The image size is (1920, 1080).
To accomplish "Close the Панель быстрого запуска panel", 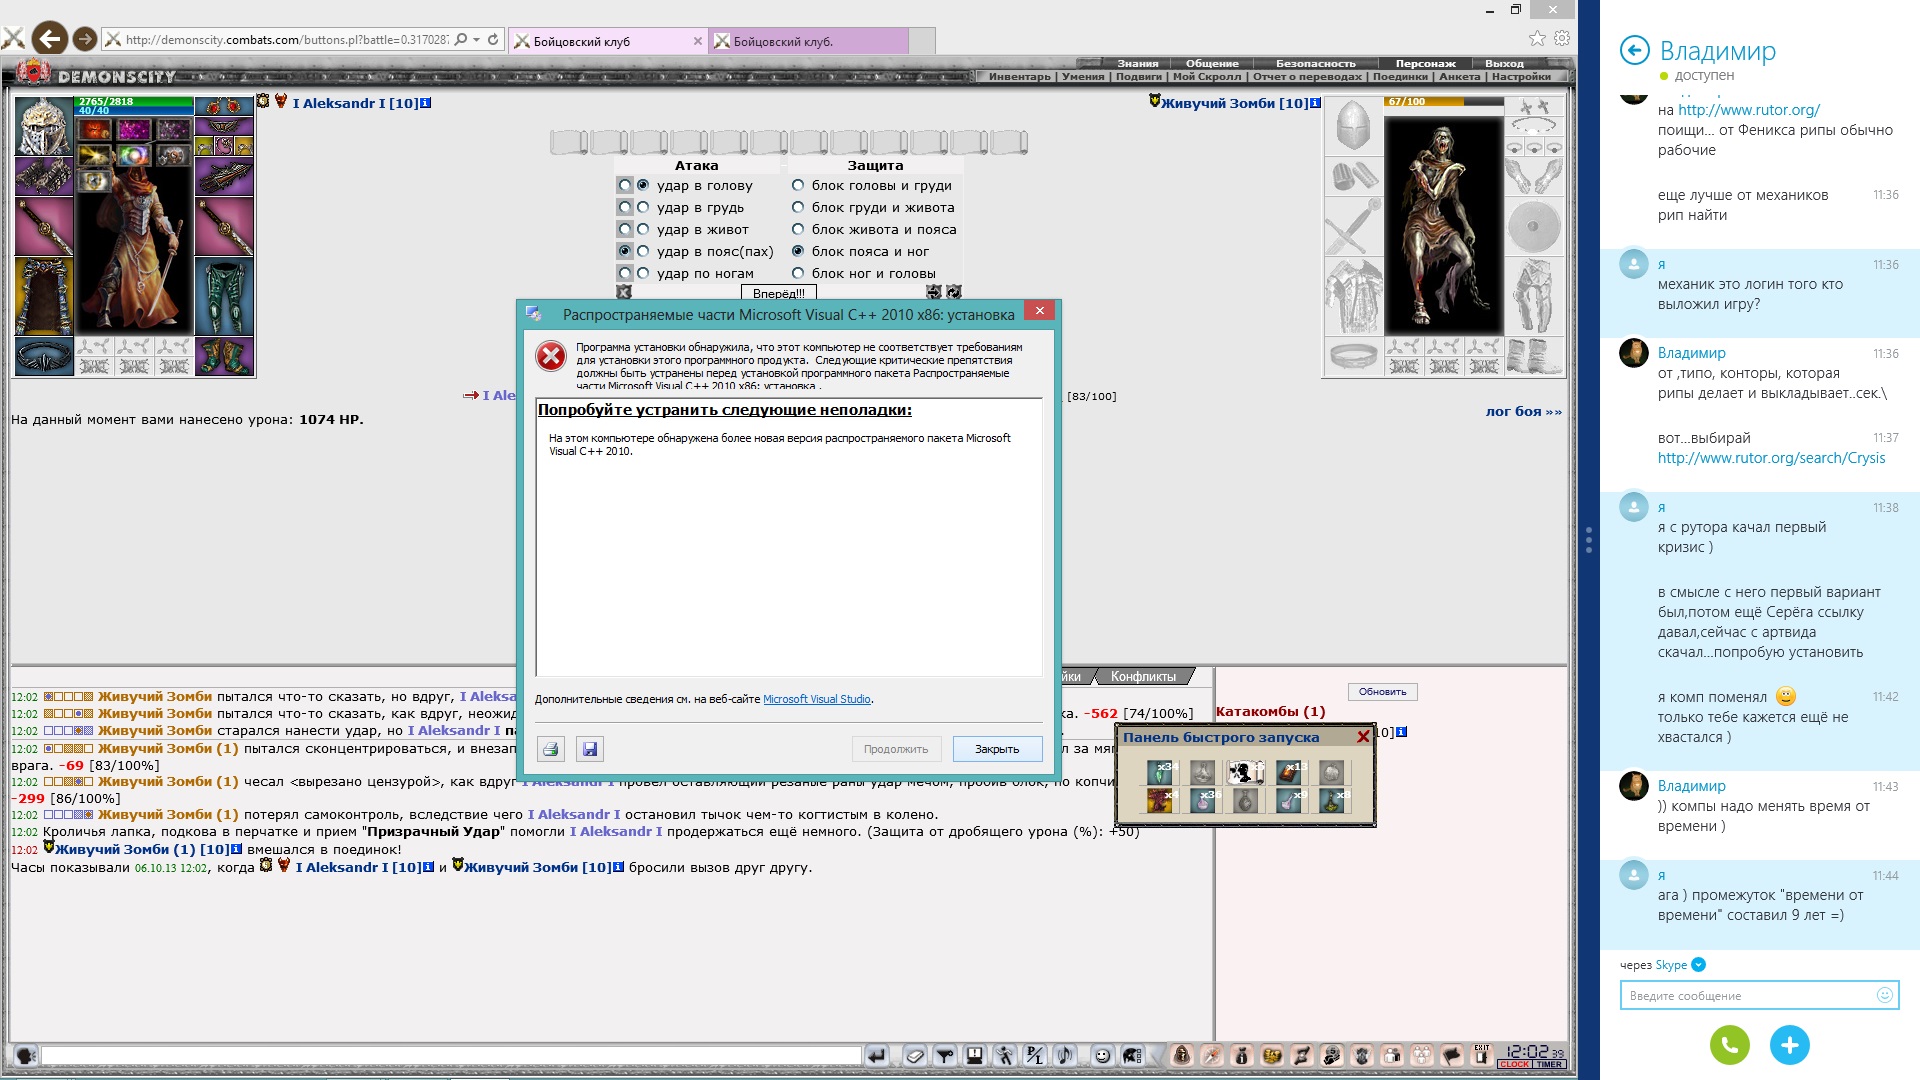I will (1362, 737).
